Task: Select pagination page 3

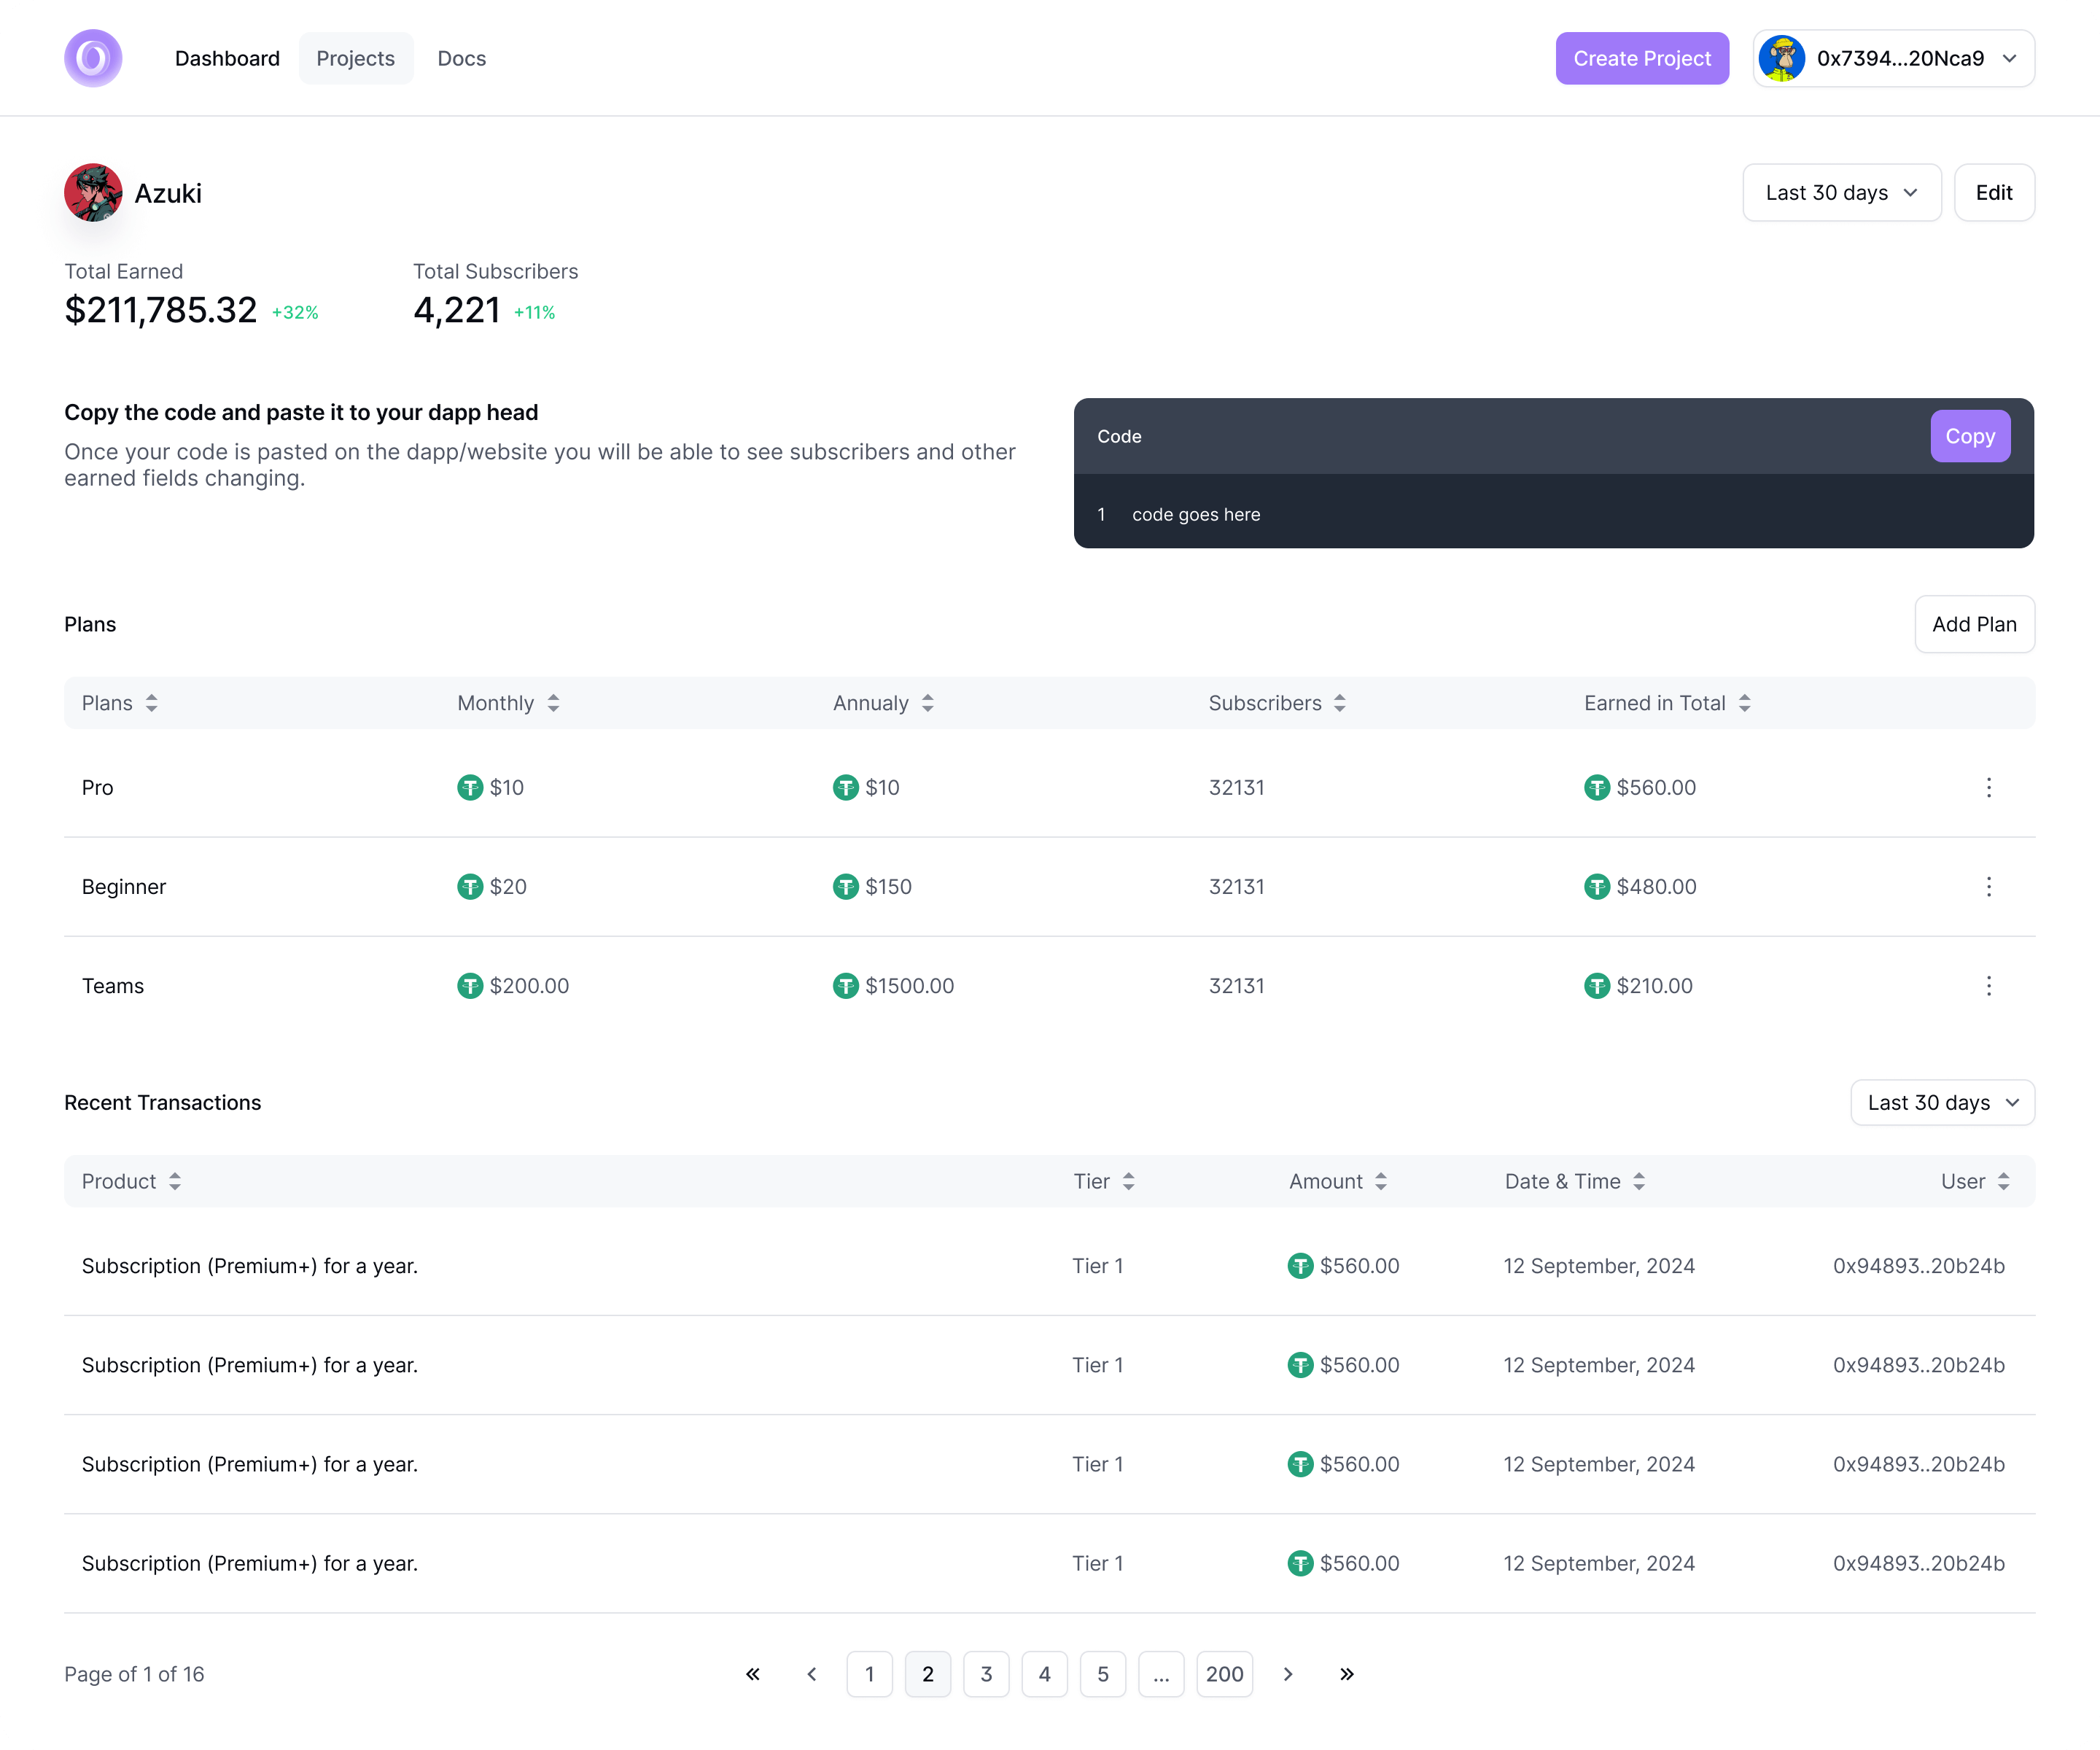Action: (x=986, y=1674)
